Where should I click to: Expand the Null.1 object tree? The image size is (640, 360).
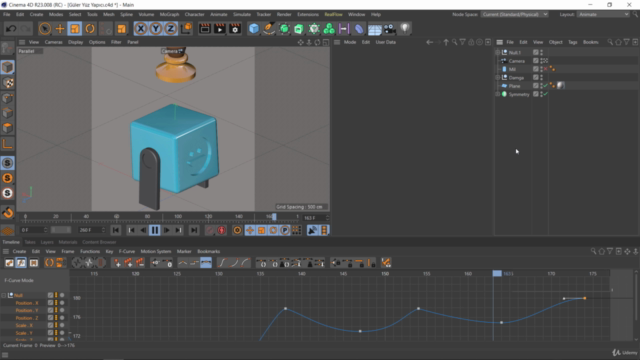pos(498,52)
